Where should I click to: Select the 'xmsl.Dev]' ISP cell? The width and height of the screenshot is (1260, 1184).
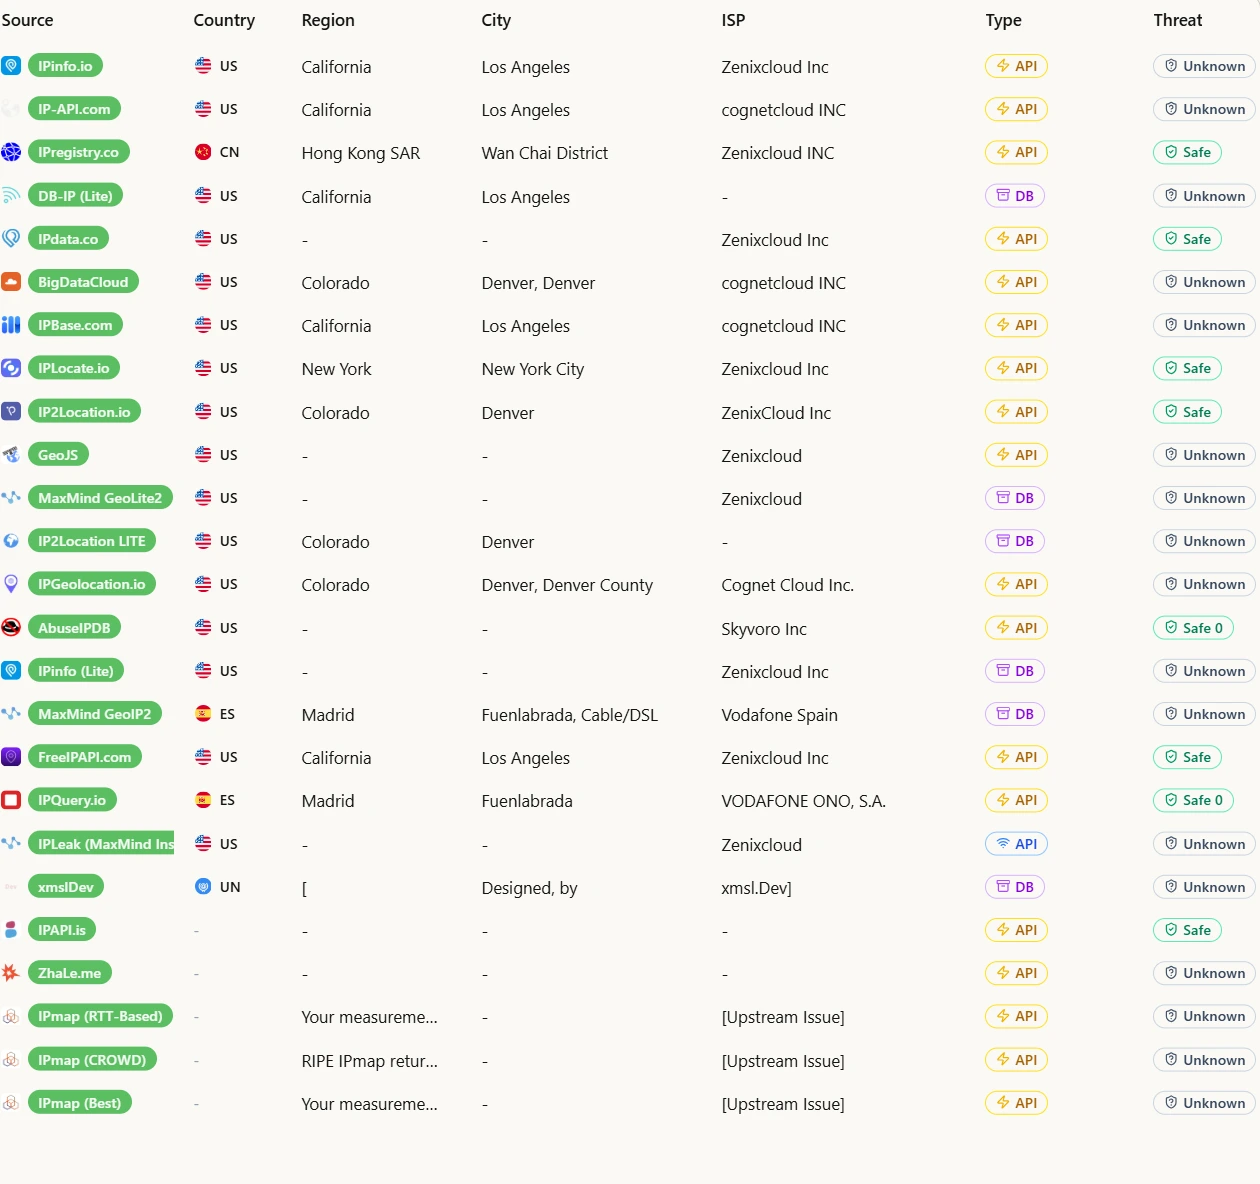coord(756,888)
